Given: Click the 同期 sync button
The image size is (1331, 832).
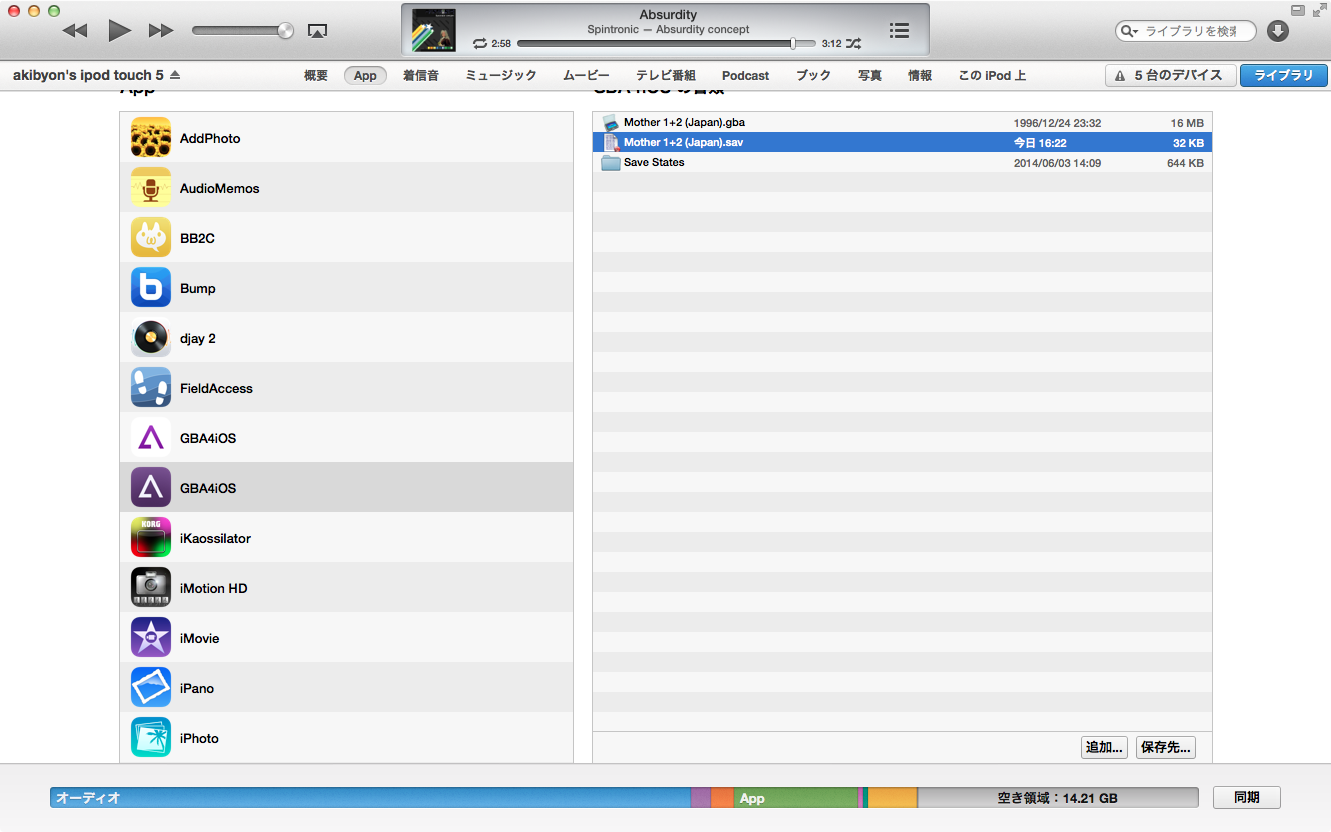Looking at the screenshot, I should tap(1247, 797).
